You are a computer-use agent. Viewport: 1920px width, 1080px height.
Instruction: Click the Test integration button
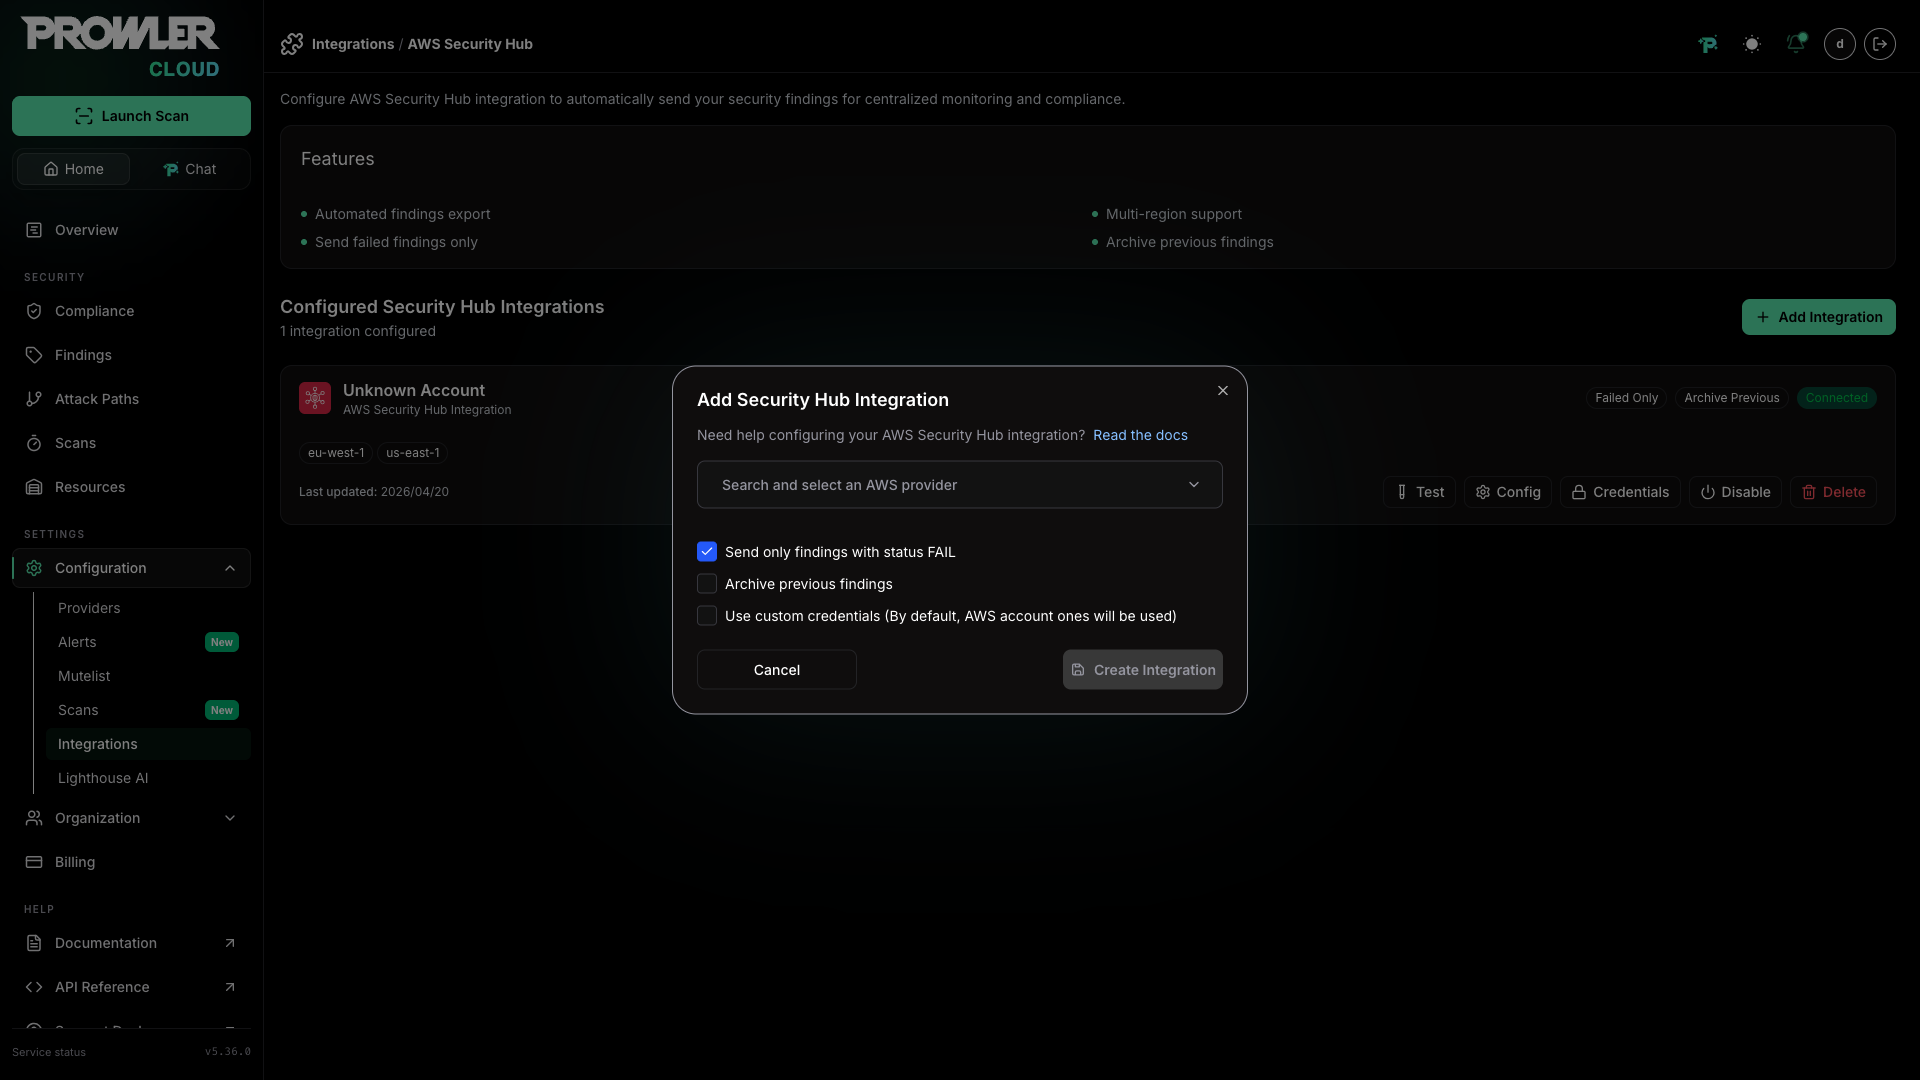click(1419, 492)
